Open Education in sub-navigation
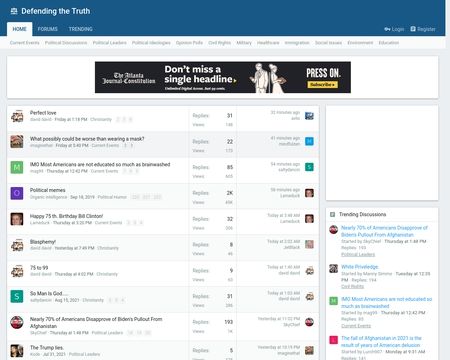This screenshot has width=450, height=360. (x=389, y=43)
